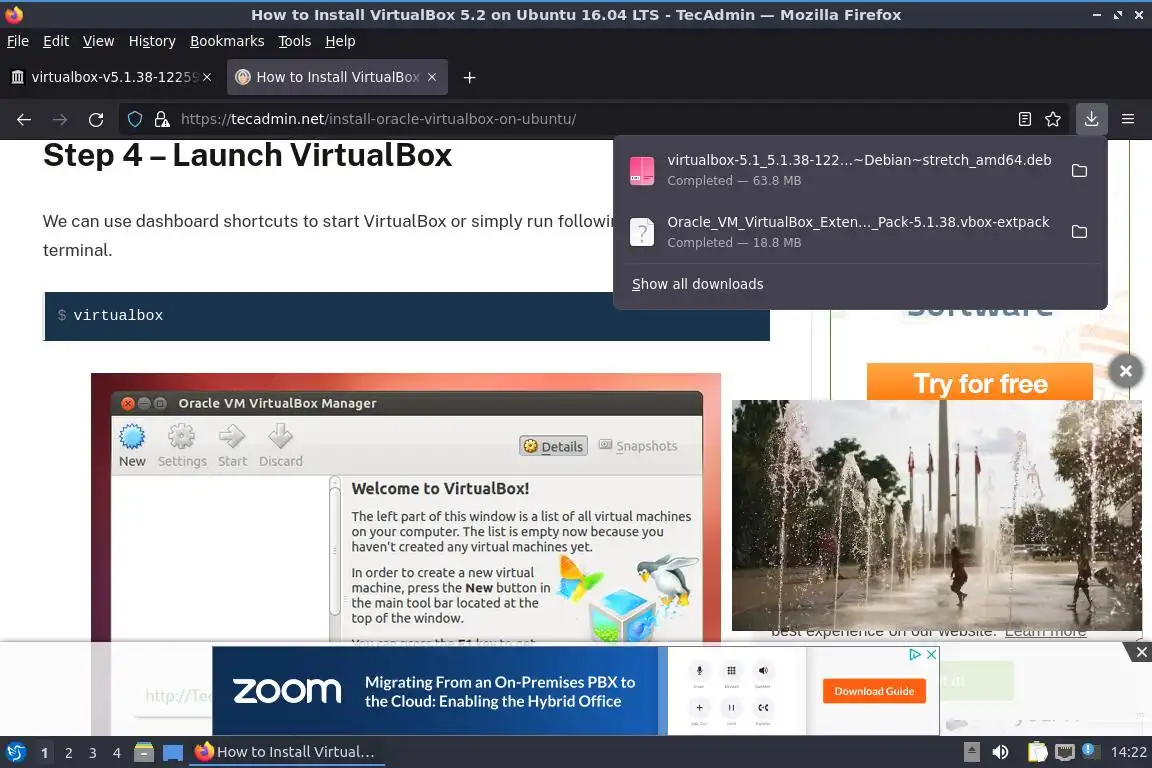Click the Zoom logo in the ad
Screen dimensions: 1152x768
pyautogui.click(x=287, y=691)
